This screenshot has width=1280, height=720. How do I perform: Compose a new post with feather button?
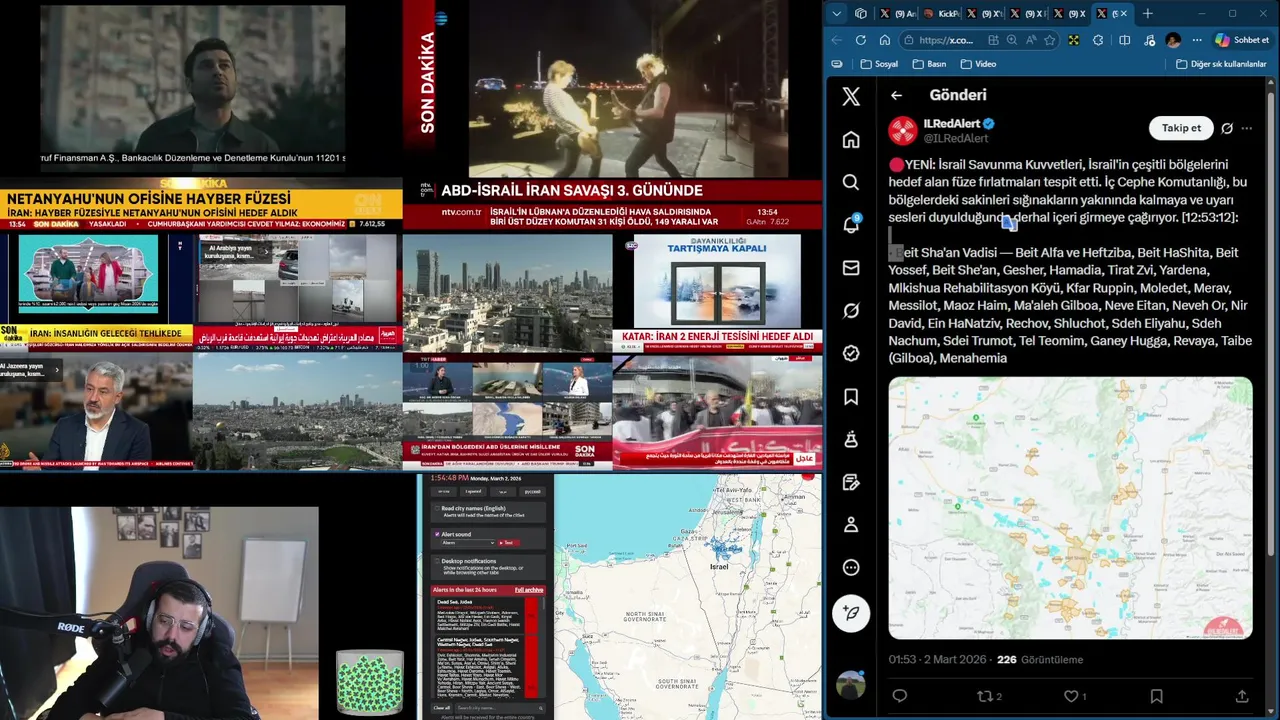click(x=851, y=612)
